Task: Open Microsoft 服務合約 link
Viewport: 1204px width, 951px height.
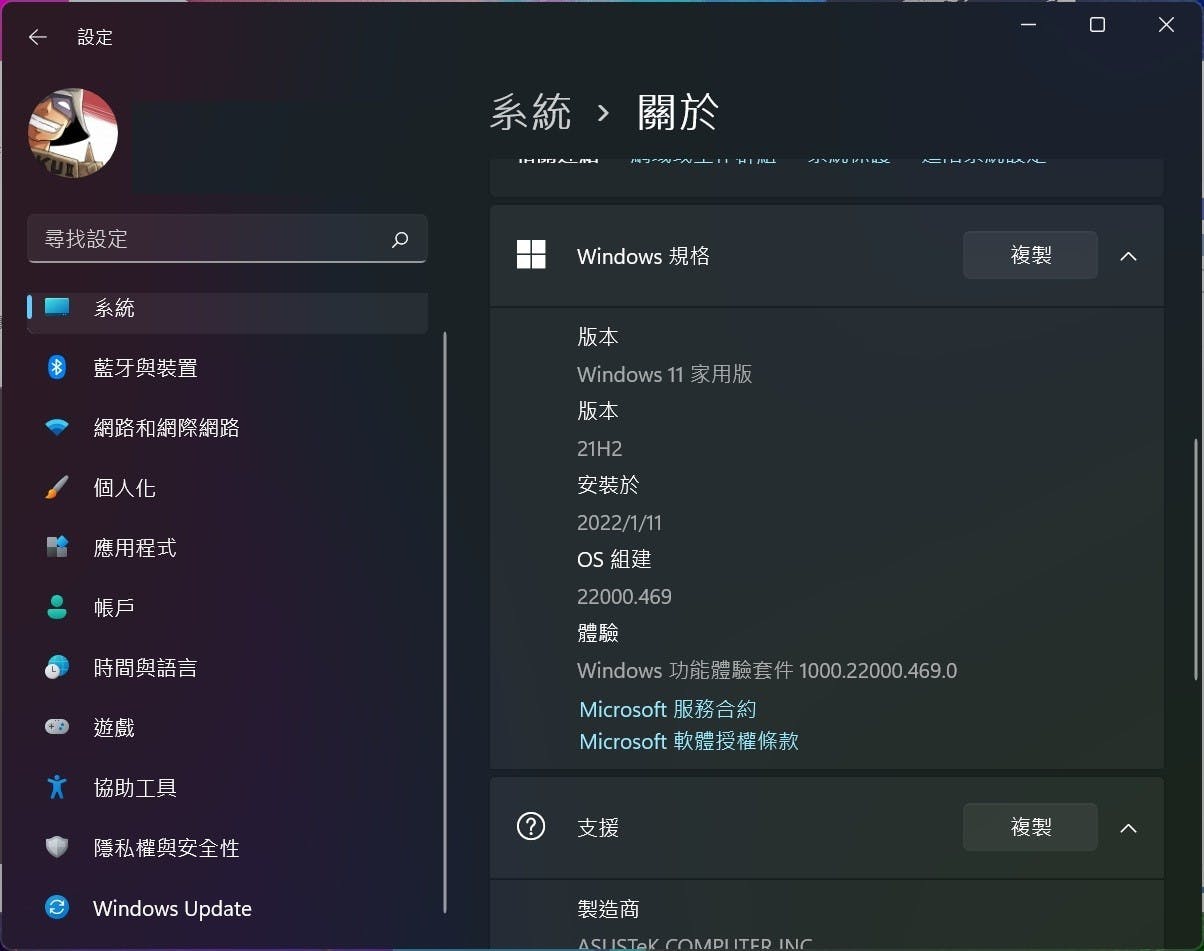Action: (x=667, y=709)
